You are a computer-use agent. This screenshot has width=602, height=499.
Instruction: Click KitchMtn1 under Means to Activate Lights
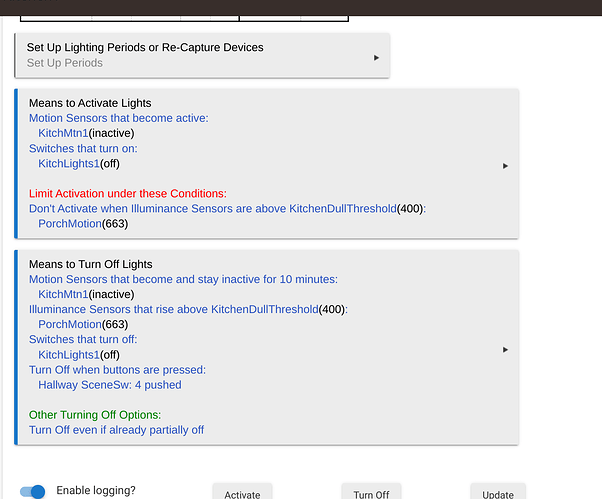86,133
